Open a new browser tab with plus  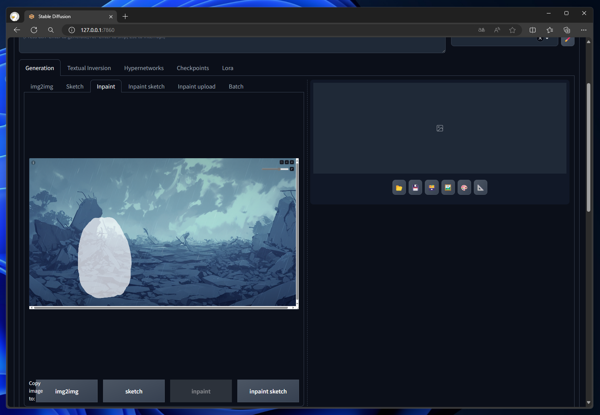click(125, 16)
